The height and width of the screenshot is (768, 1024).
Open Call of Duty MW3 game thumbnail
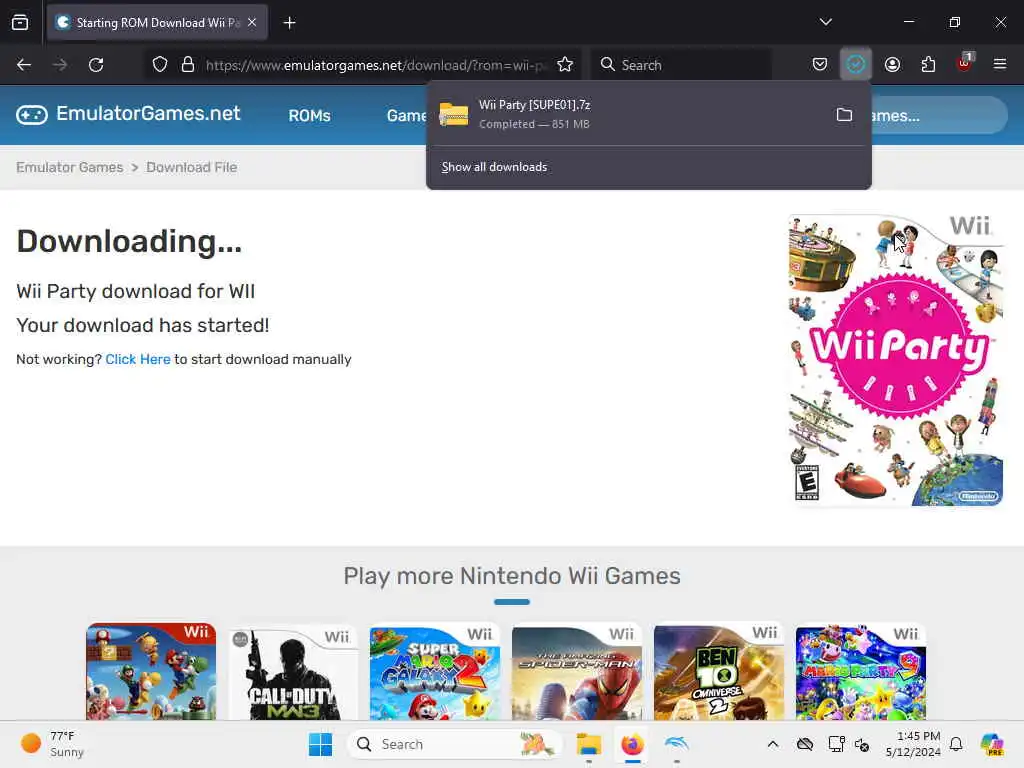click(293, 673)
